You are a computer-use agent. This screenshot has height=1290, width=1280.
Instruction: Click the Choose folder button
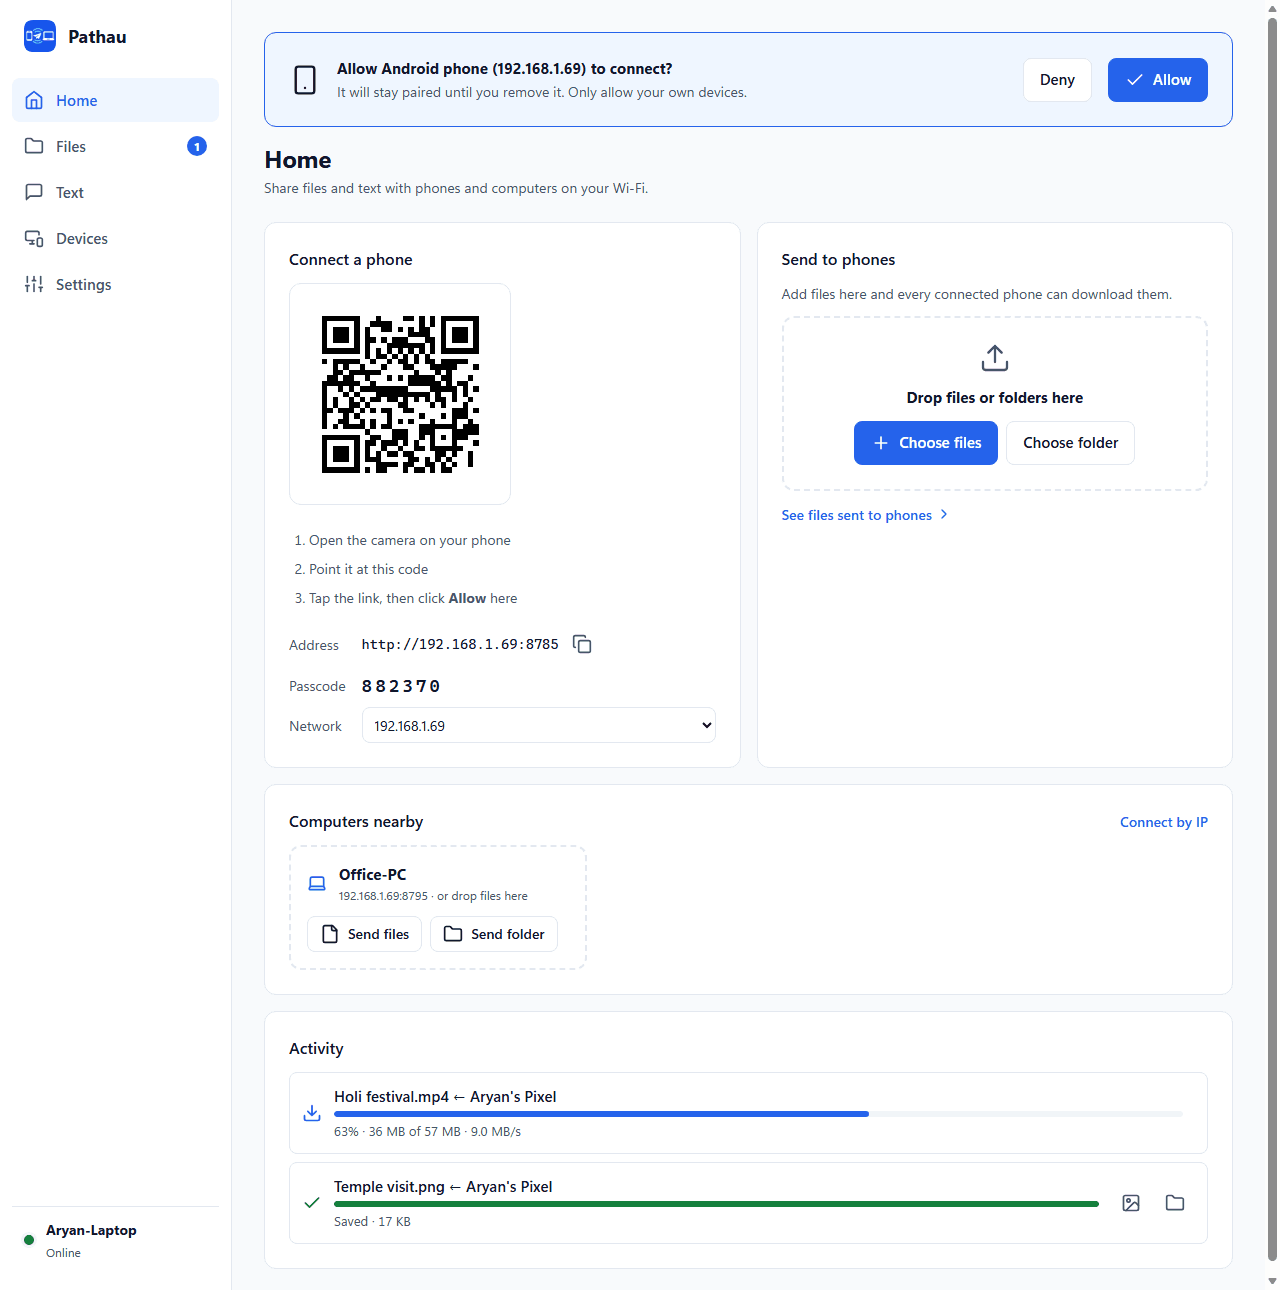tap(1070, 443)
